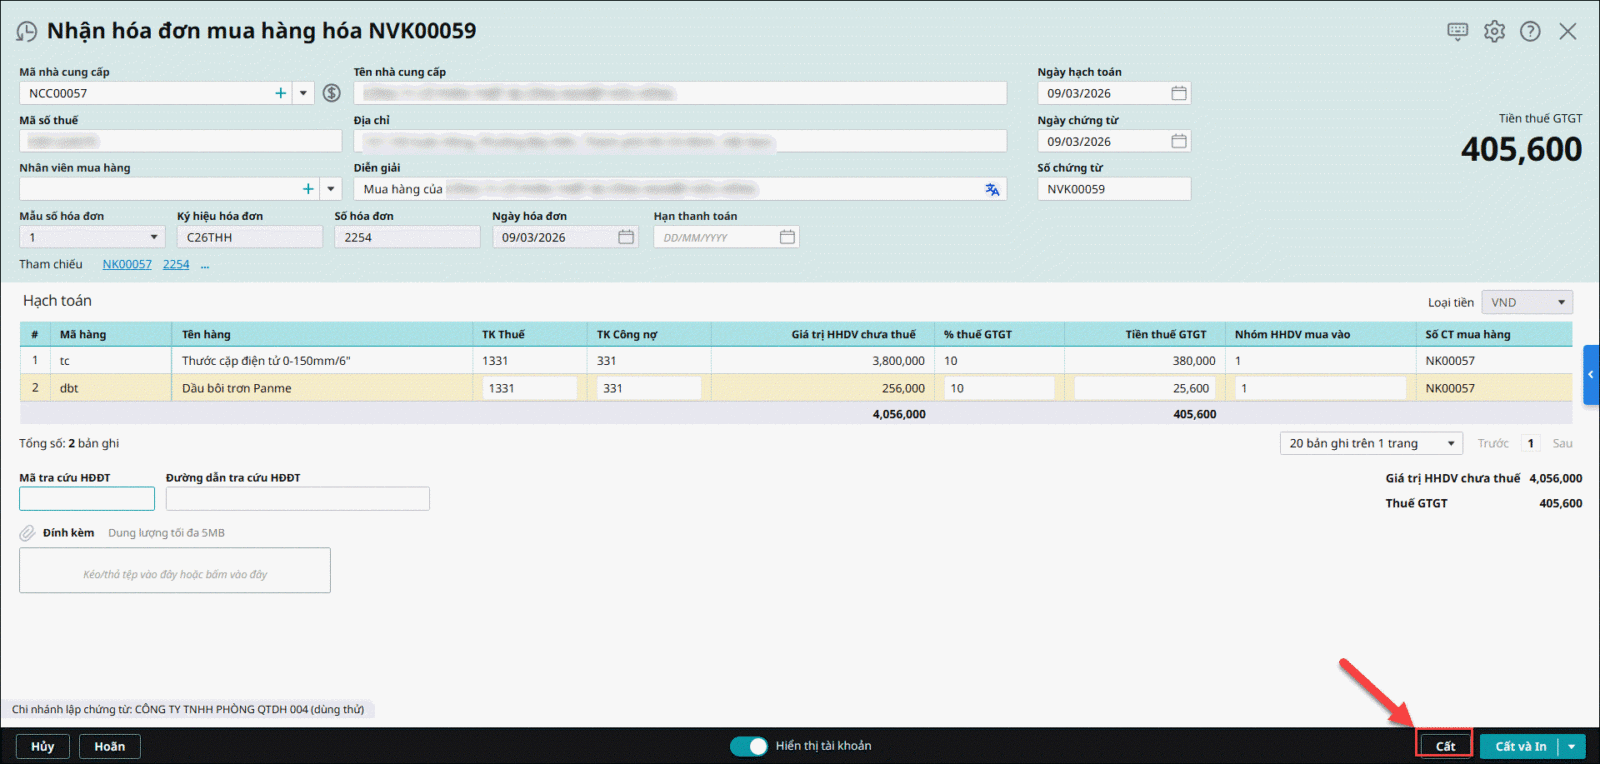The image size is (1600, 764).
Task: Expand the blue side panel handle
Action: click(1591, 375)
